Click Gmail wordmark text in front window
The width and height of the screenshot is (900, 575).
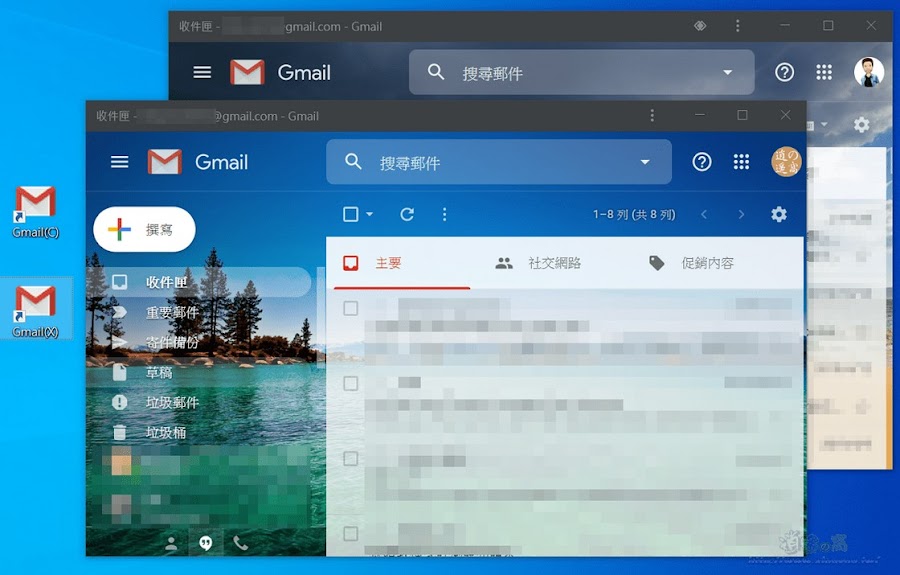click(221, 162)
